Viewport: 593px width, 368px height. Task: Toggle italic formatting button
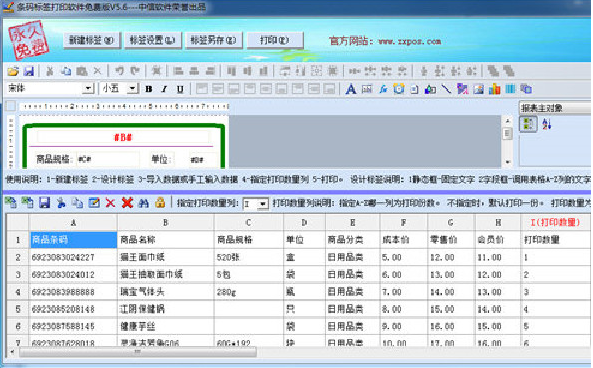point(164,89)
